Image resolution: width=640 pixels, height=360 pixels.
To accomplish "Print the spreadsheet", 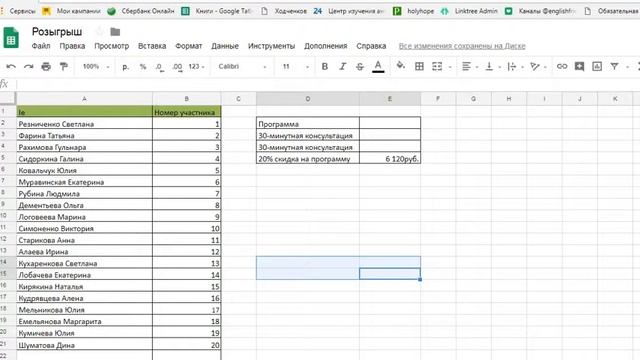I will [x=46, y=67].
